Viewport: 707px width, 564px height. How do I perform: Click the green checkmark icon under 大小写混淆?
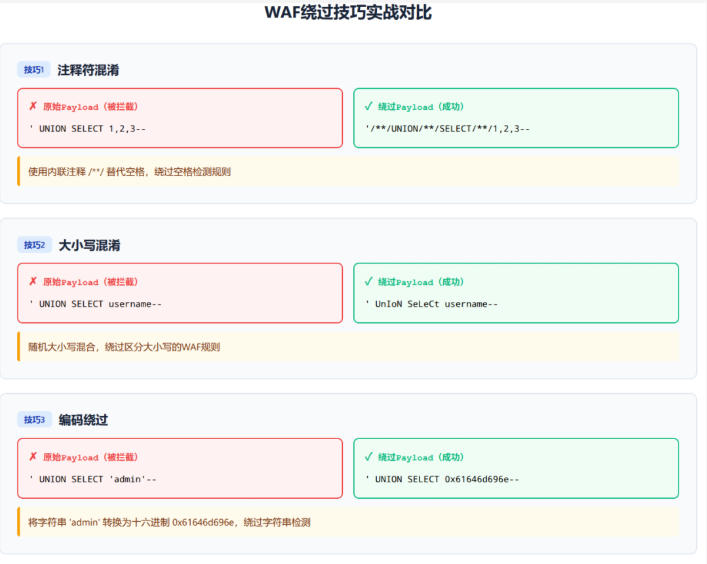coord(368,281)
